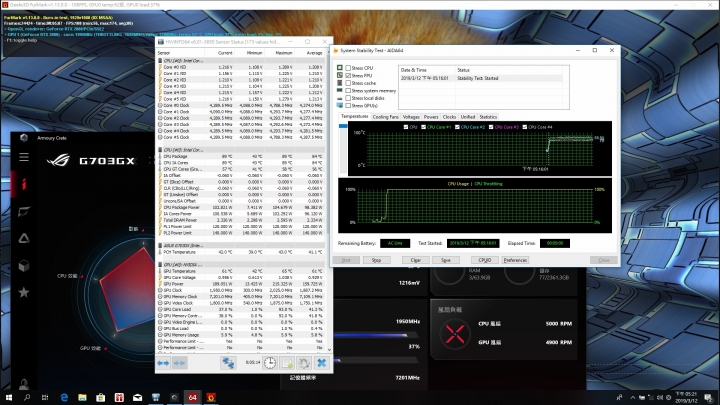This screenshot has width=720, height=405.
Task: Switch to FurMark taskbar icon
Action: click(x=211, y=397)
